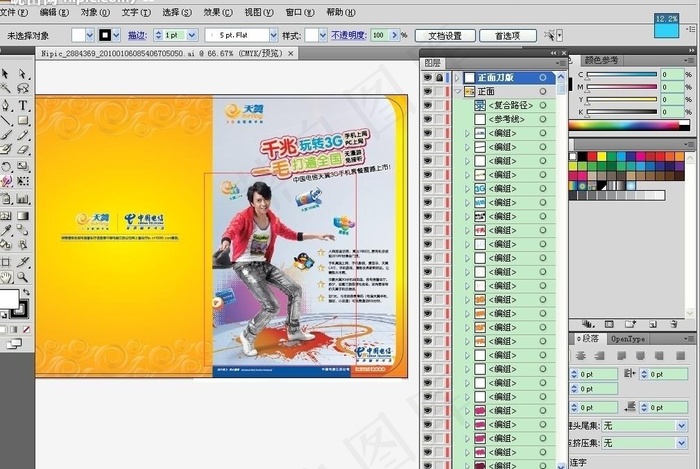Open the 不透明度 transparency link

tap(349, 35)
